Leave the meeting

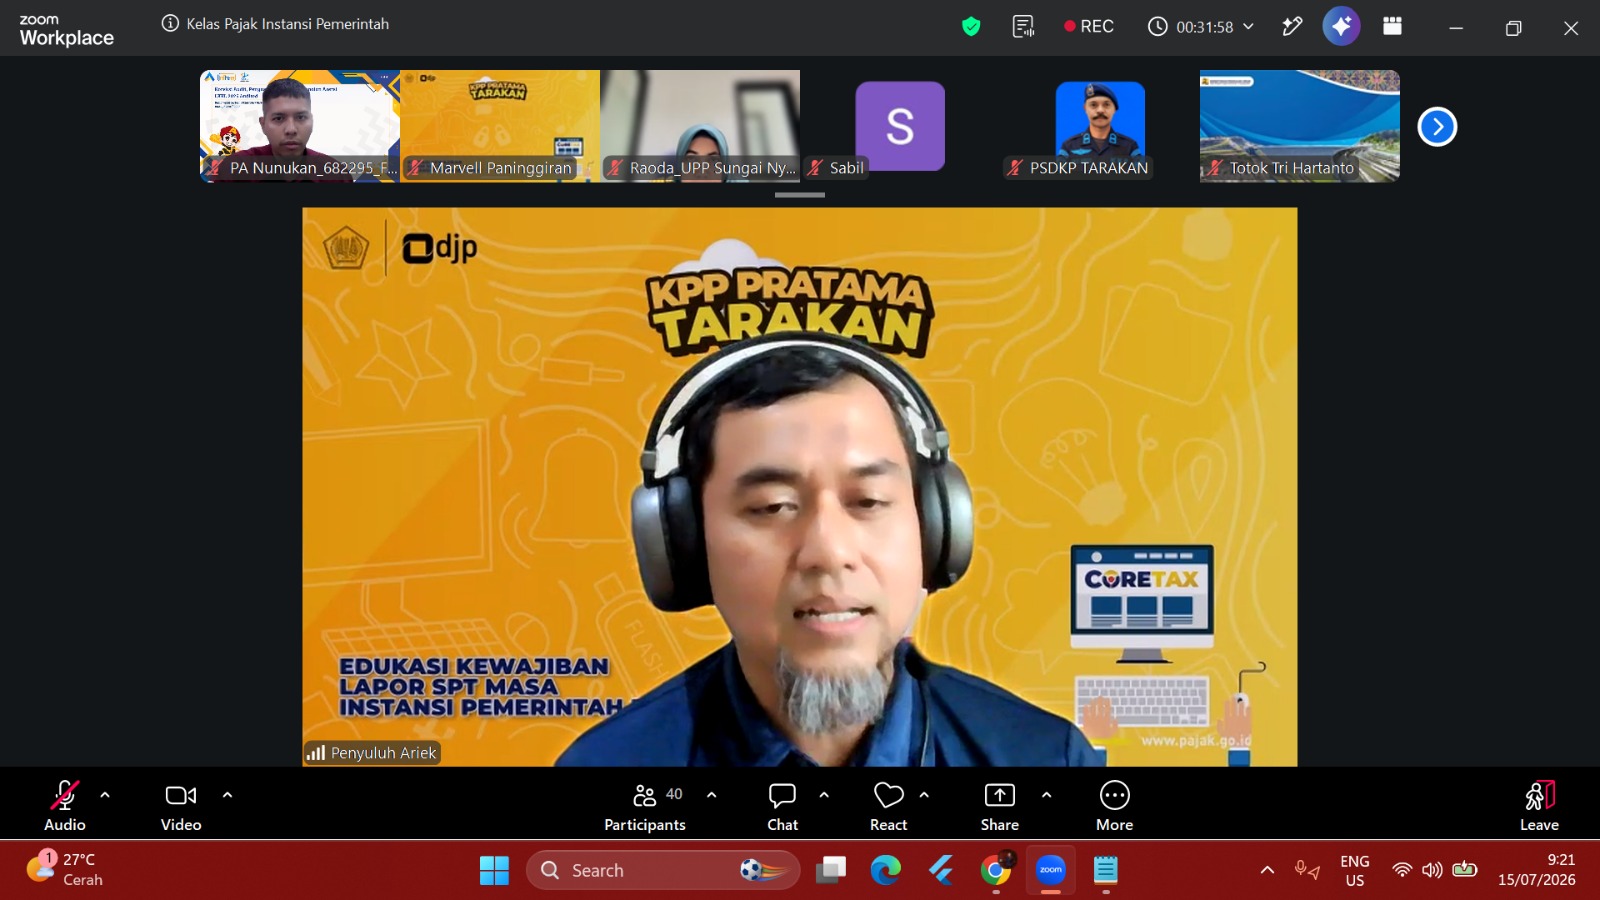1540,805
